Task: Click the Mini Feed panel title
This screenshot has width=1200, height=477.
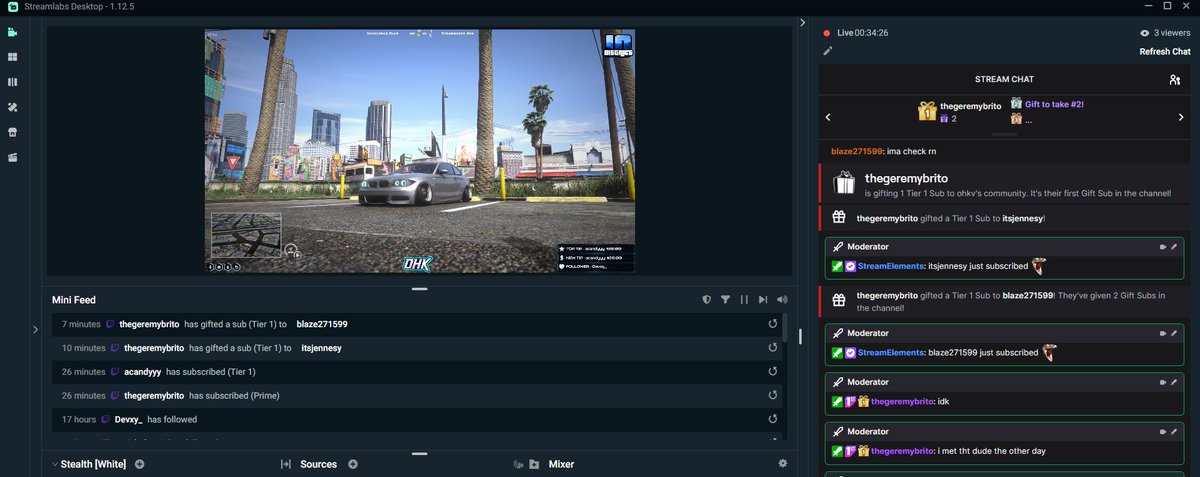Action: point(74,300)
